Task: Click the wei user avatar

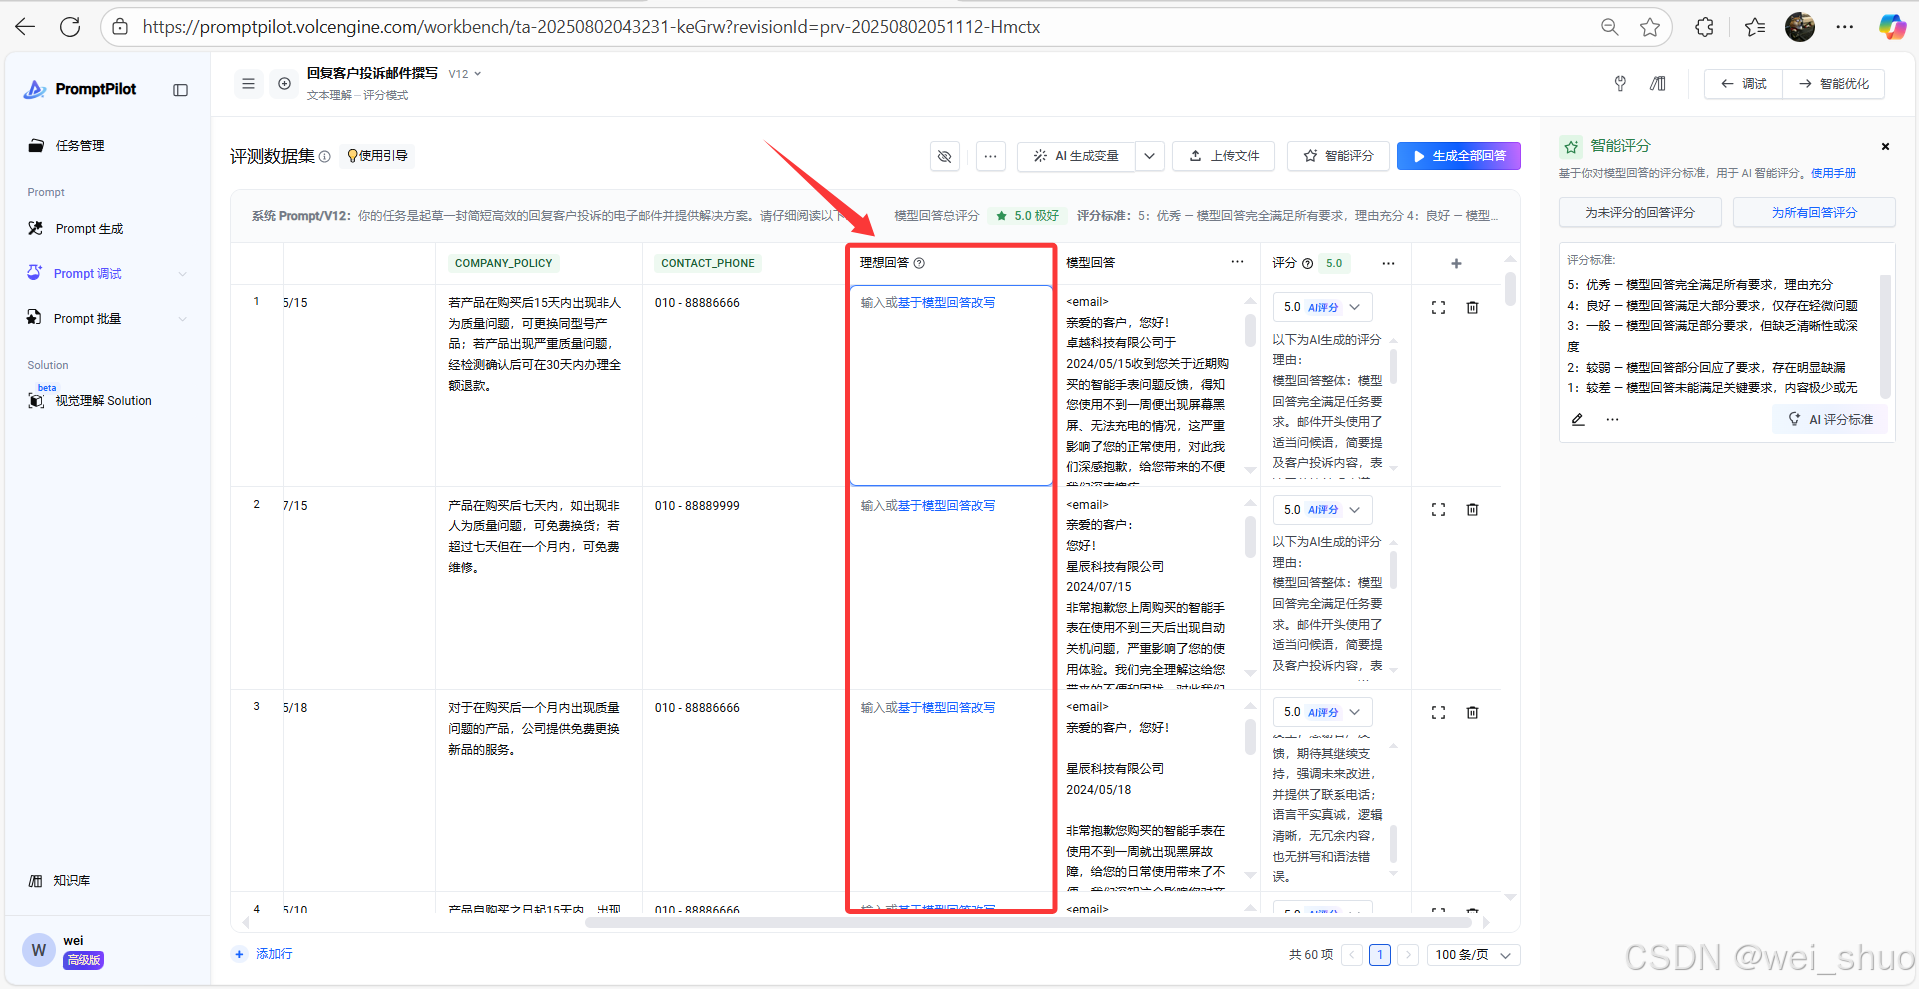Action: [x=39, y=950]
